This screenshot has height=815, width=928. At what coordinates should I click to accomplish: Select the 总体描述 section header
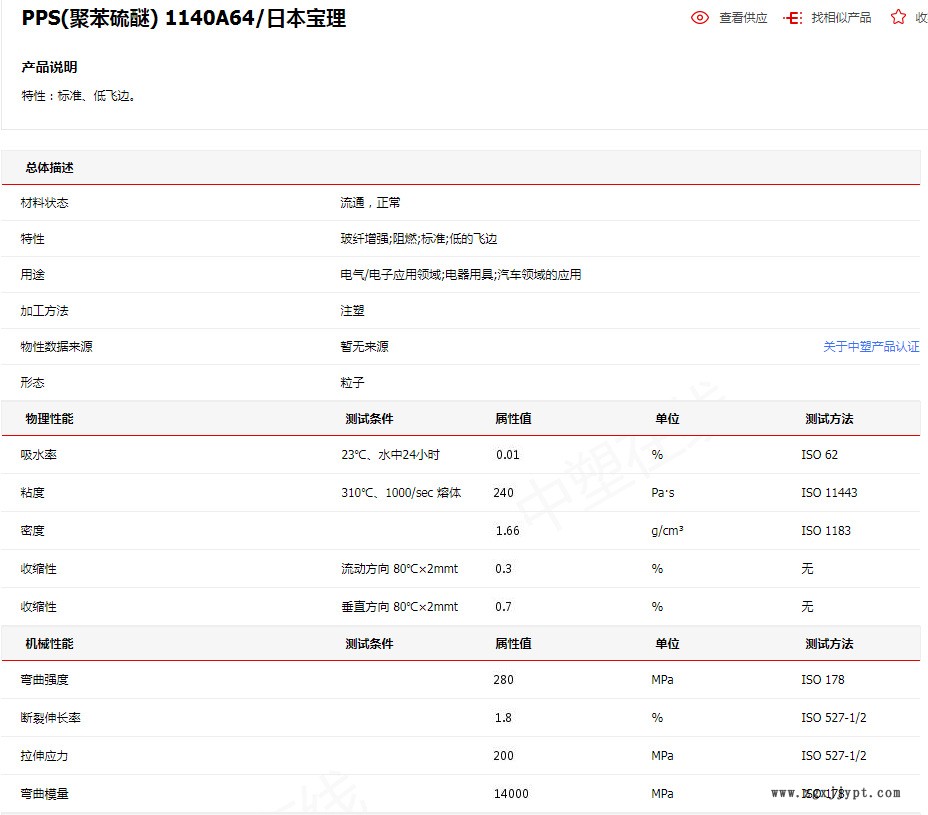click(49, 168)
